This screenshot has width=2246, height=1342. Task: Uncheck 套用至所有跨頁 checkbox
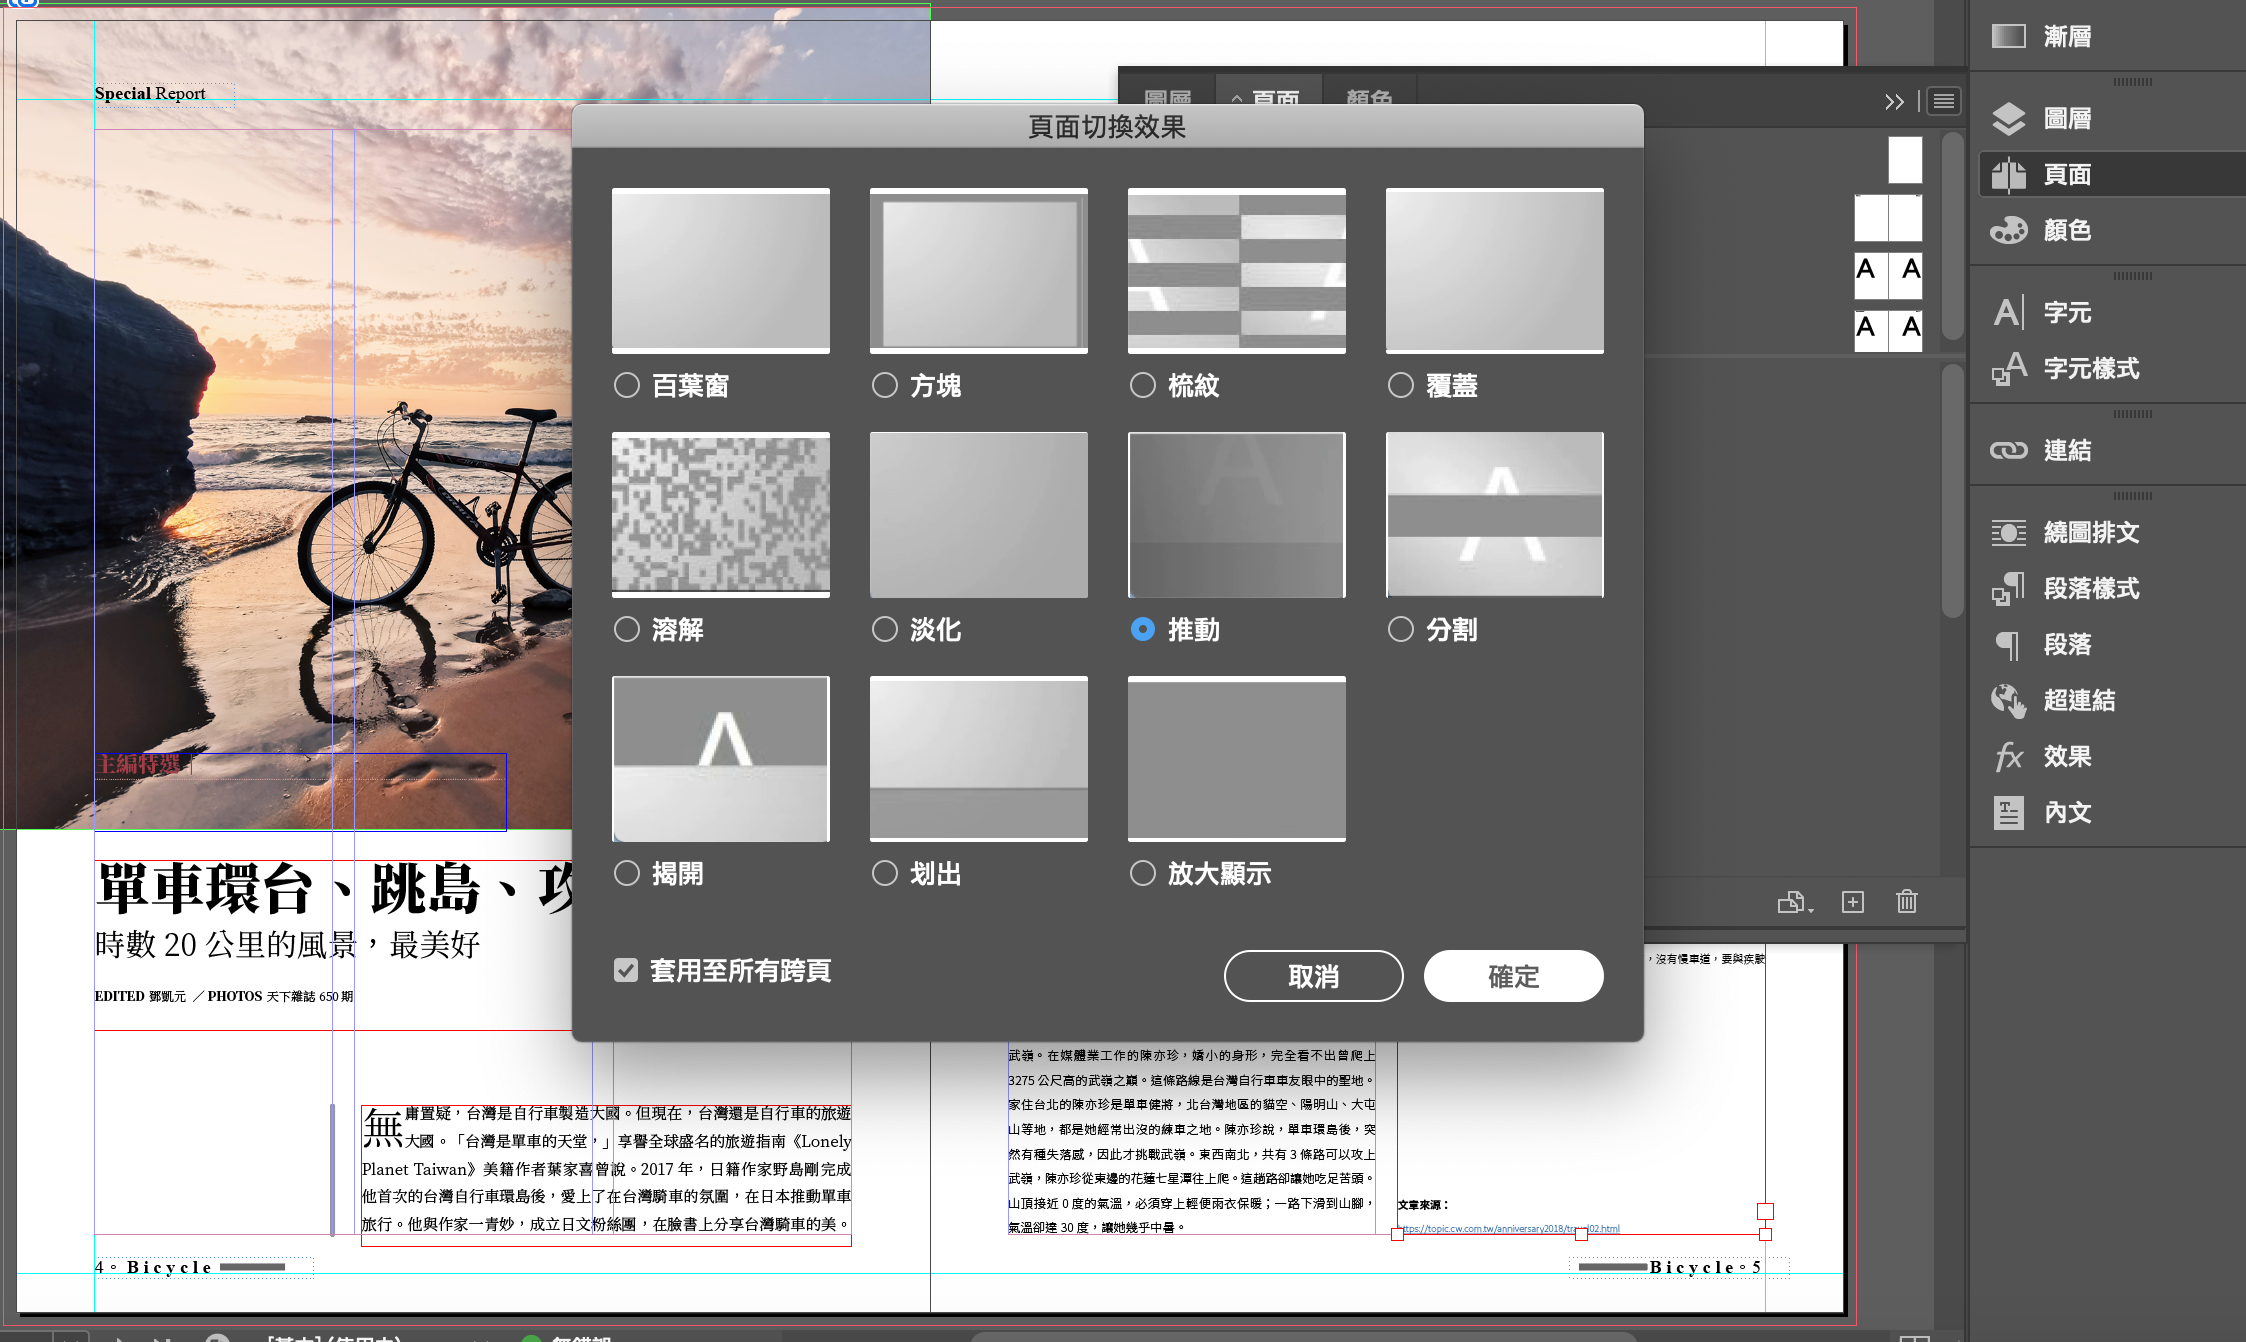(x=626, y=970)
